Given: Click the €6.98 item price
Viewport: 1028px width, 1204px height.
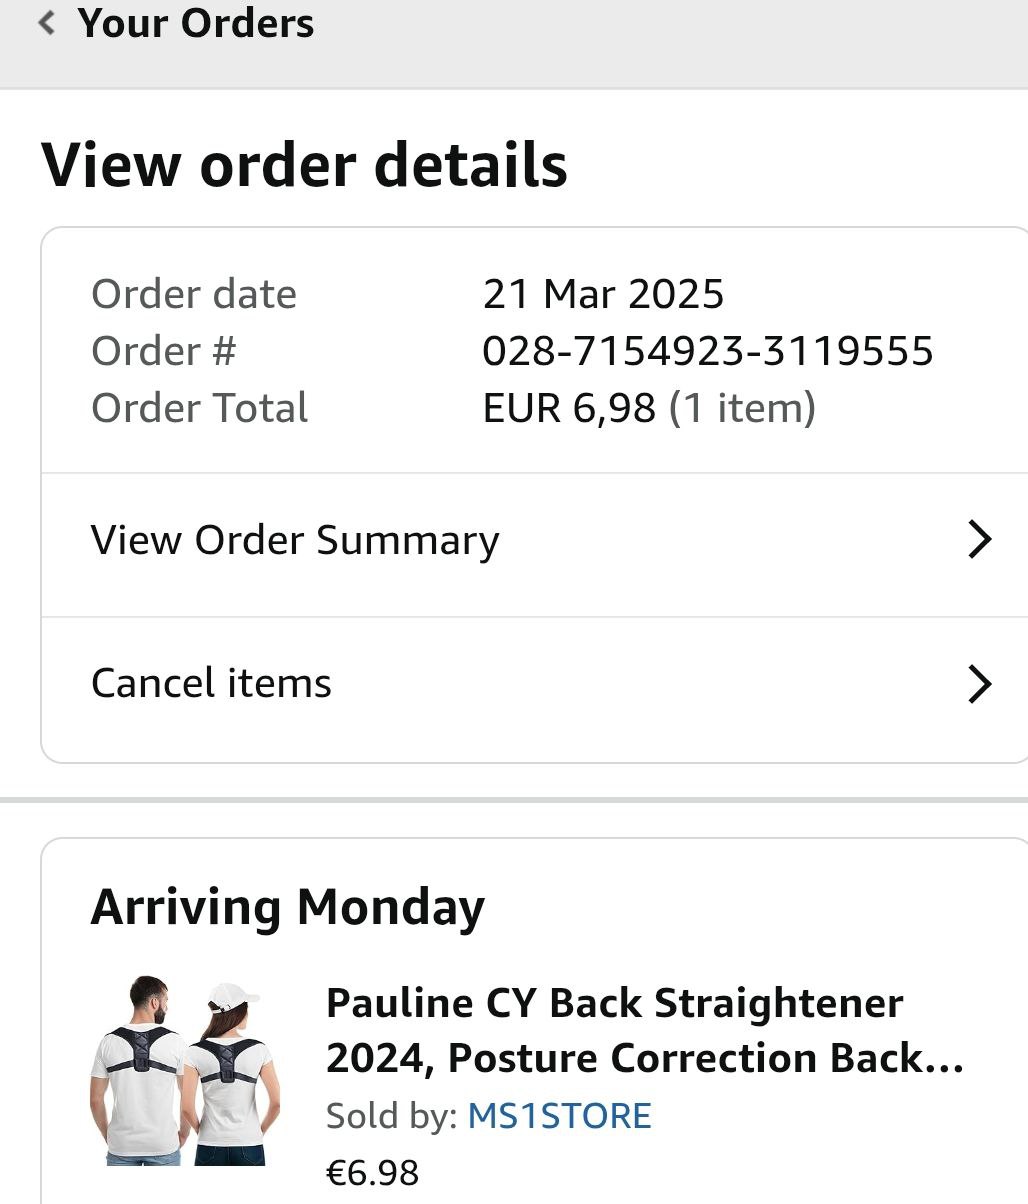Looking at the screenshot, I should (x=372, y=1172).
